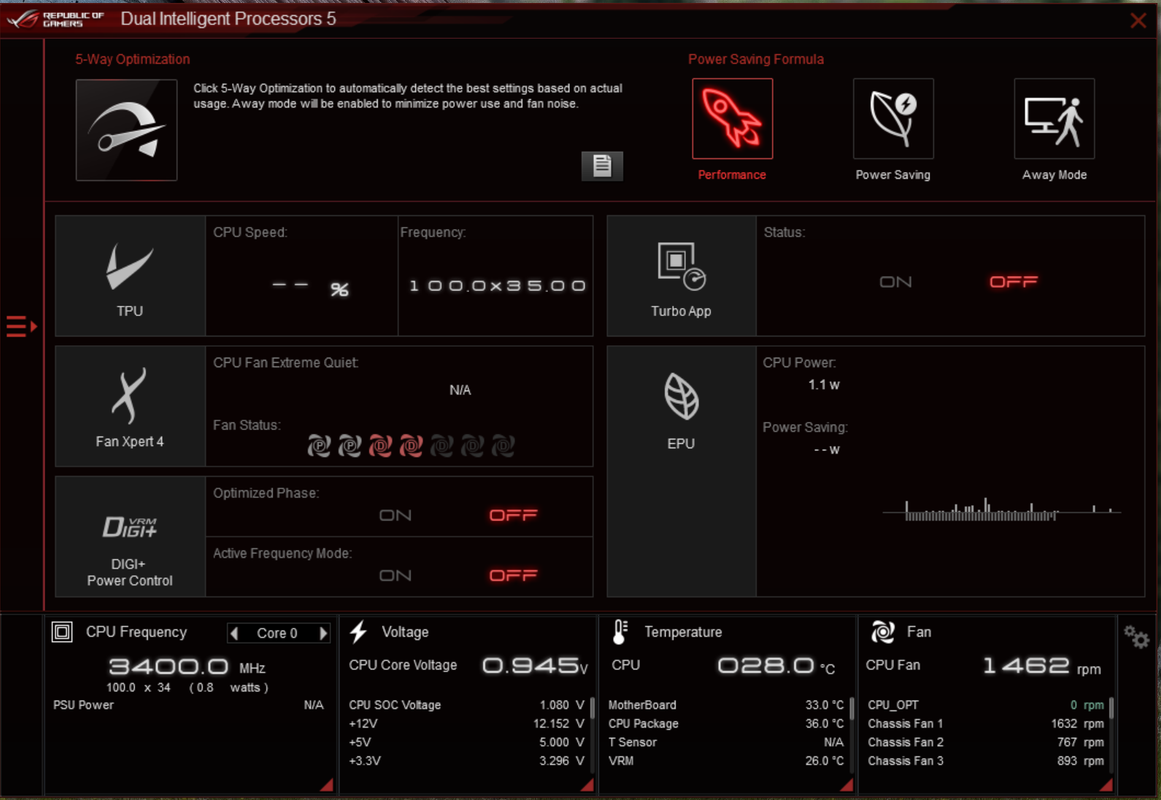The image size is (1161, 800).
Task: Expand the Temperature panel corner triangle
Action: tap(846, 784)
